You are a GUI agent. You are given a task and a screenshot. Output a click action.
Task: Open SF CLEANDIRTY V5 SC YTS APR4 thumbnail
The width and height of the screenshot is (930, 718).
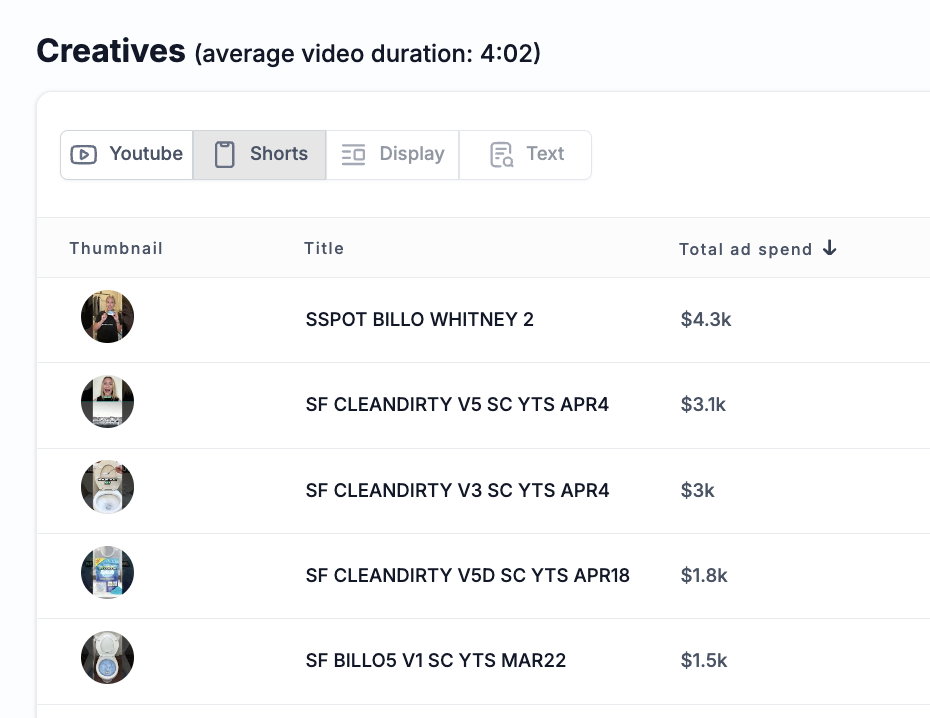click(x=107, y=402)
